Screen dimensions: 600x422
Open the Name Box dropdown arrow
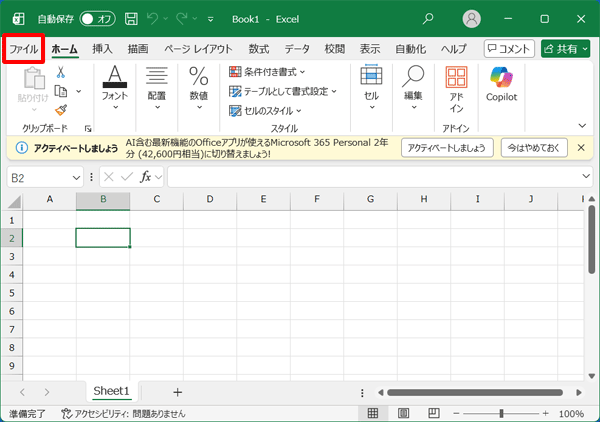tap(77, 177)
